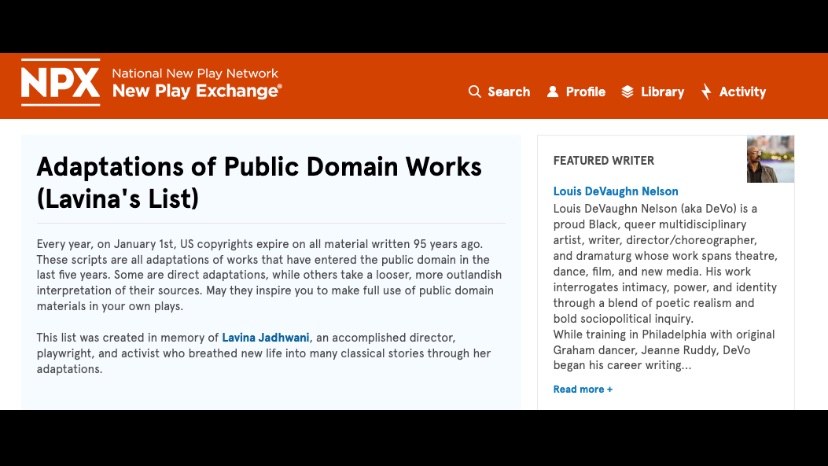828x466 pixels.
Task: Open Louis DeVaughn Nelson's writer page link
Action: tap(616, 191)
